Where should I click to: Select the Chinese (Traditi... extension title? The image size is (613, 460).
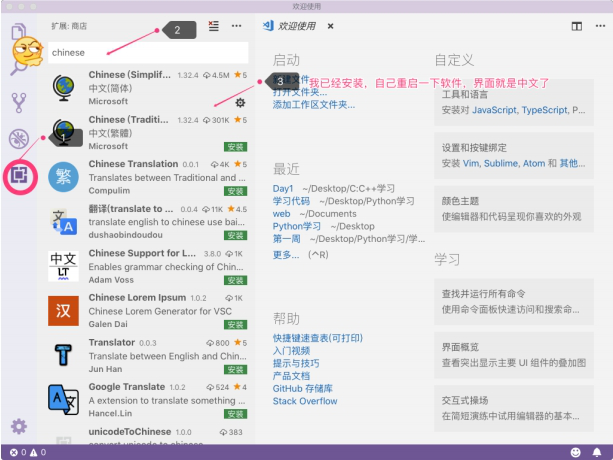[129, 120]
